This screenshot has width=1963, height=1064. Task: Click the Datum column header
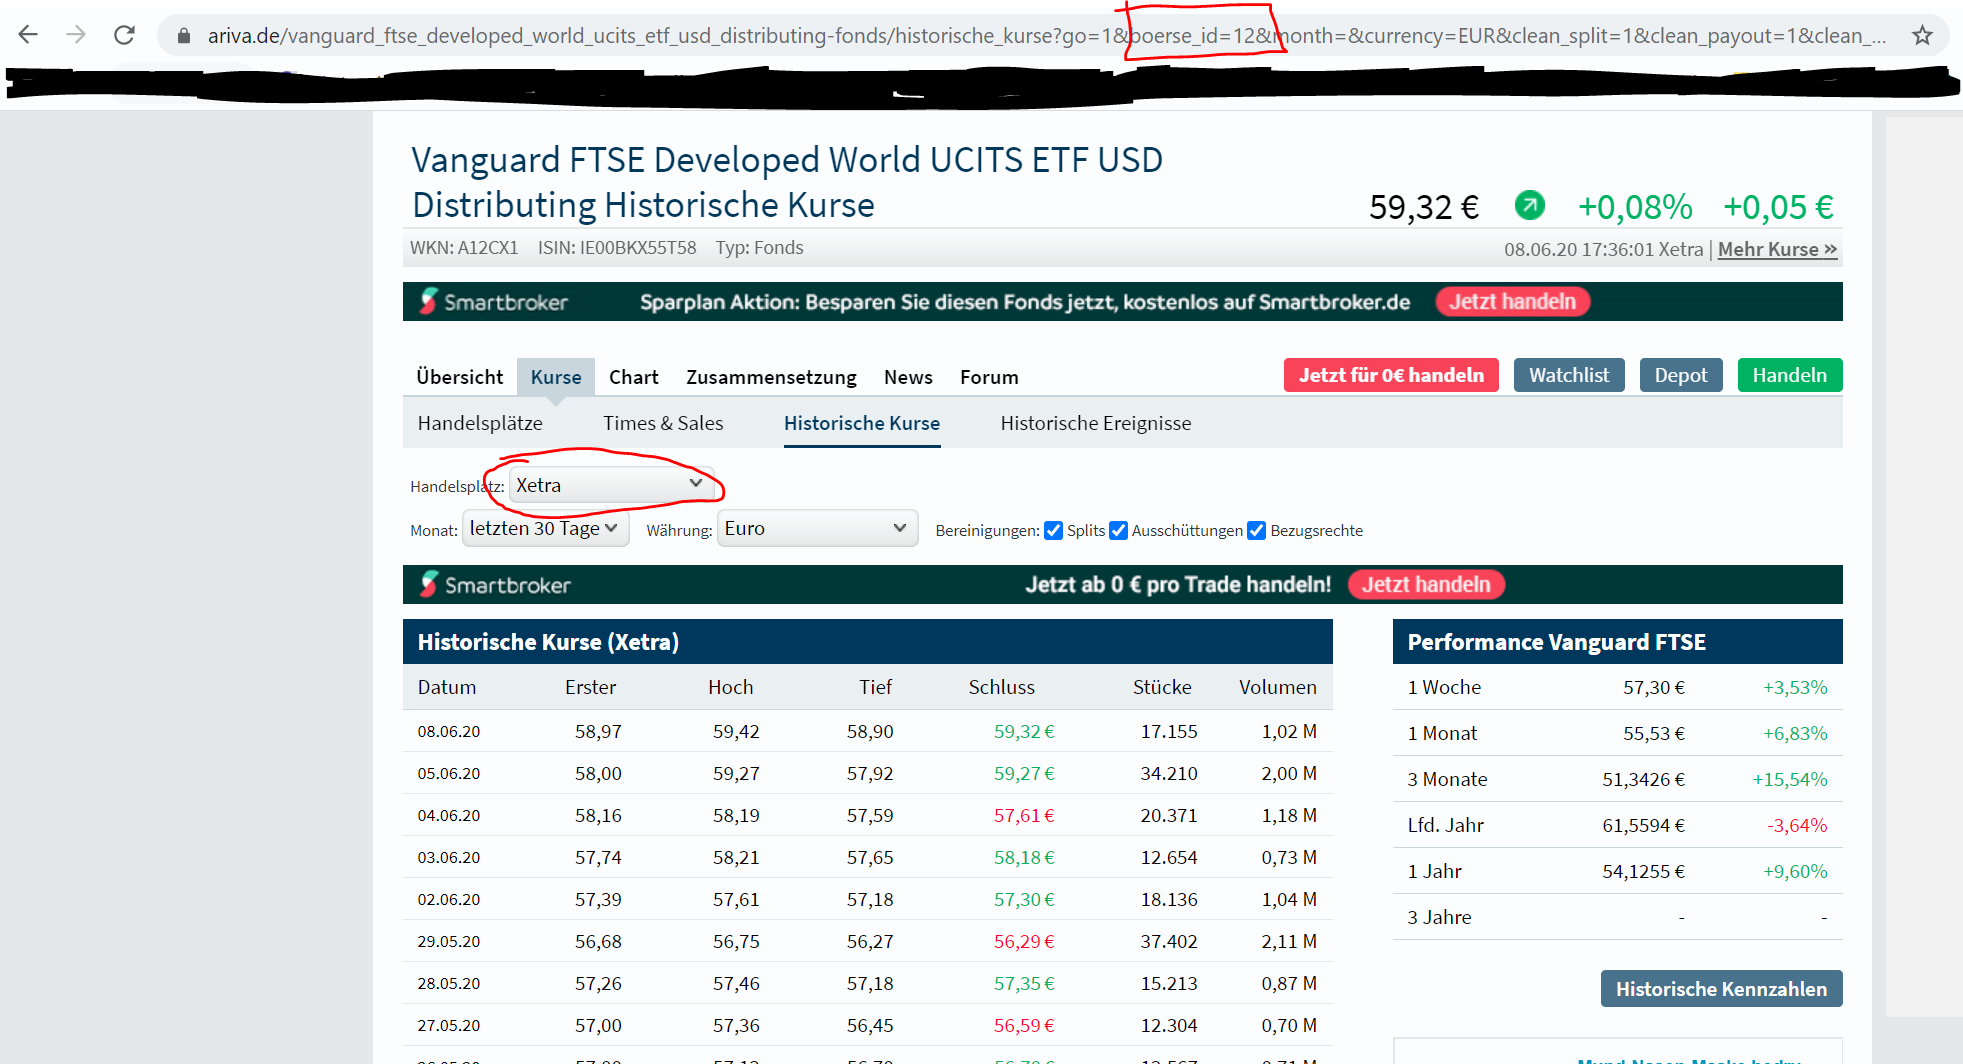pyautogui.click(x=447, y=687)
